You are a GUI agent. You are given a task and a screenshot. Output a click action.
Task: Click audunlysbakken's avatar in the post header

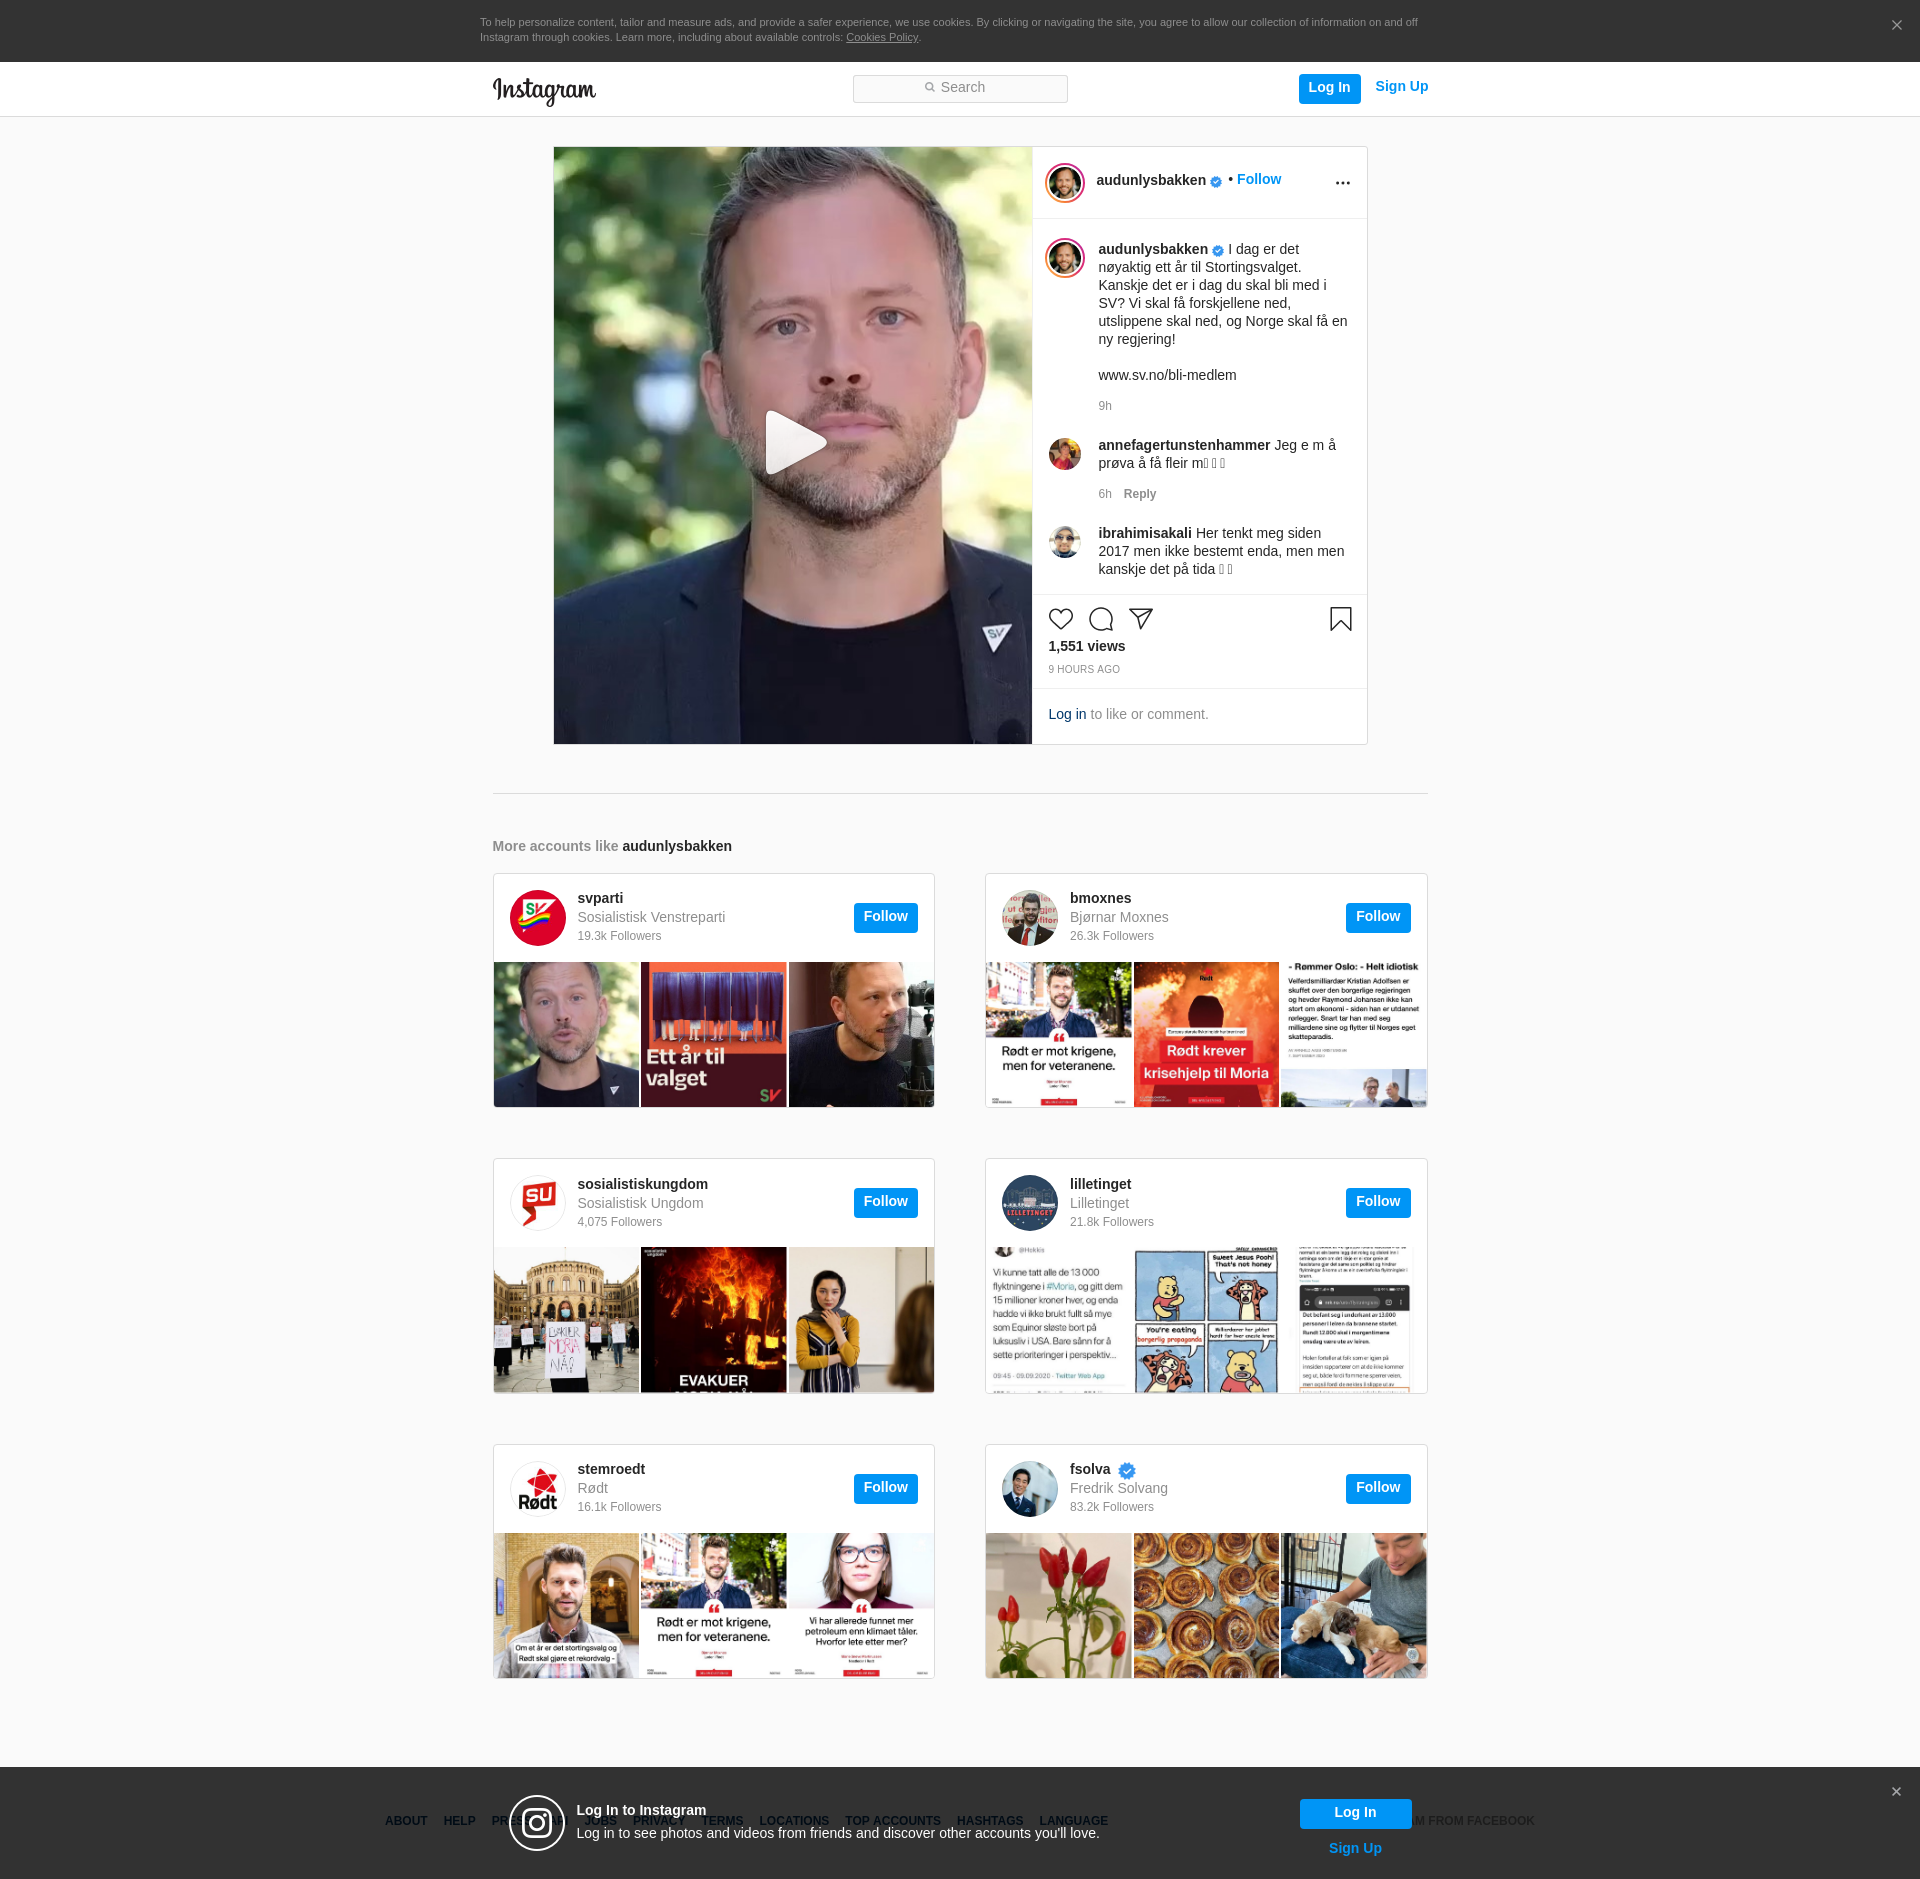[x=1065, y=183]
